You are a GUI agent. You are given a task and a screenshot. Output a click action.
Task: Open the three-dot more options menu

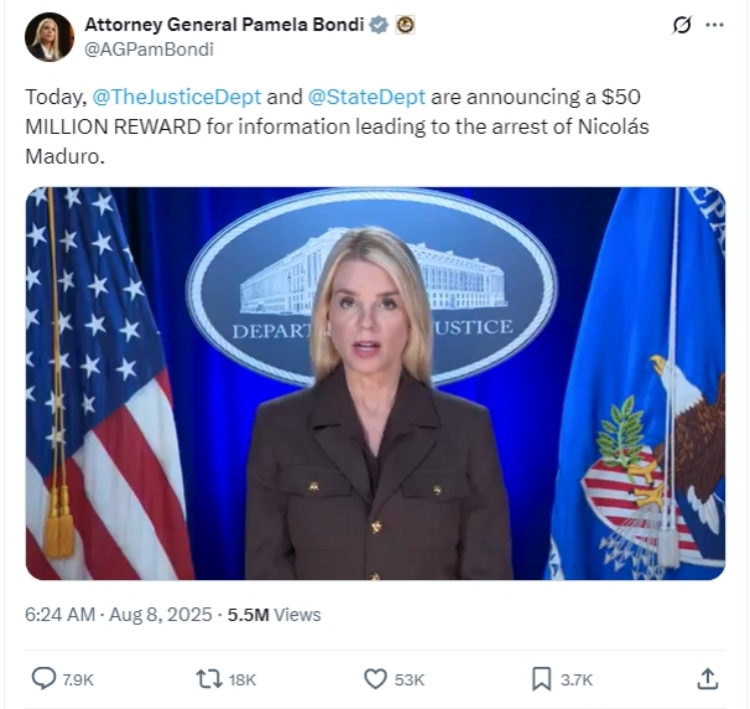pos(715,25)
